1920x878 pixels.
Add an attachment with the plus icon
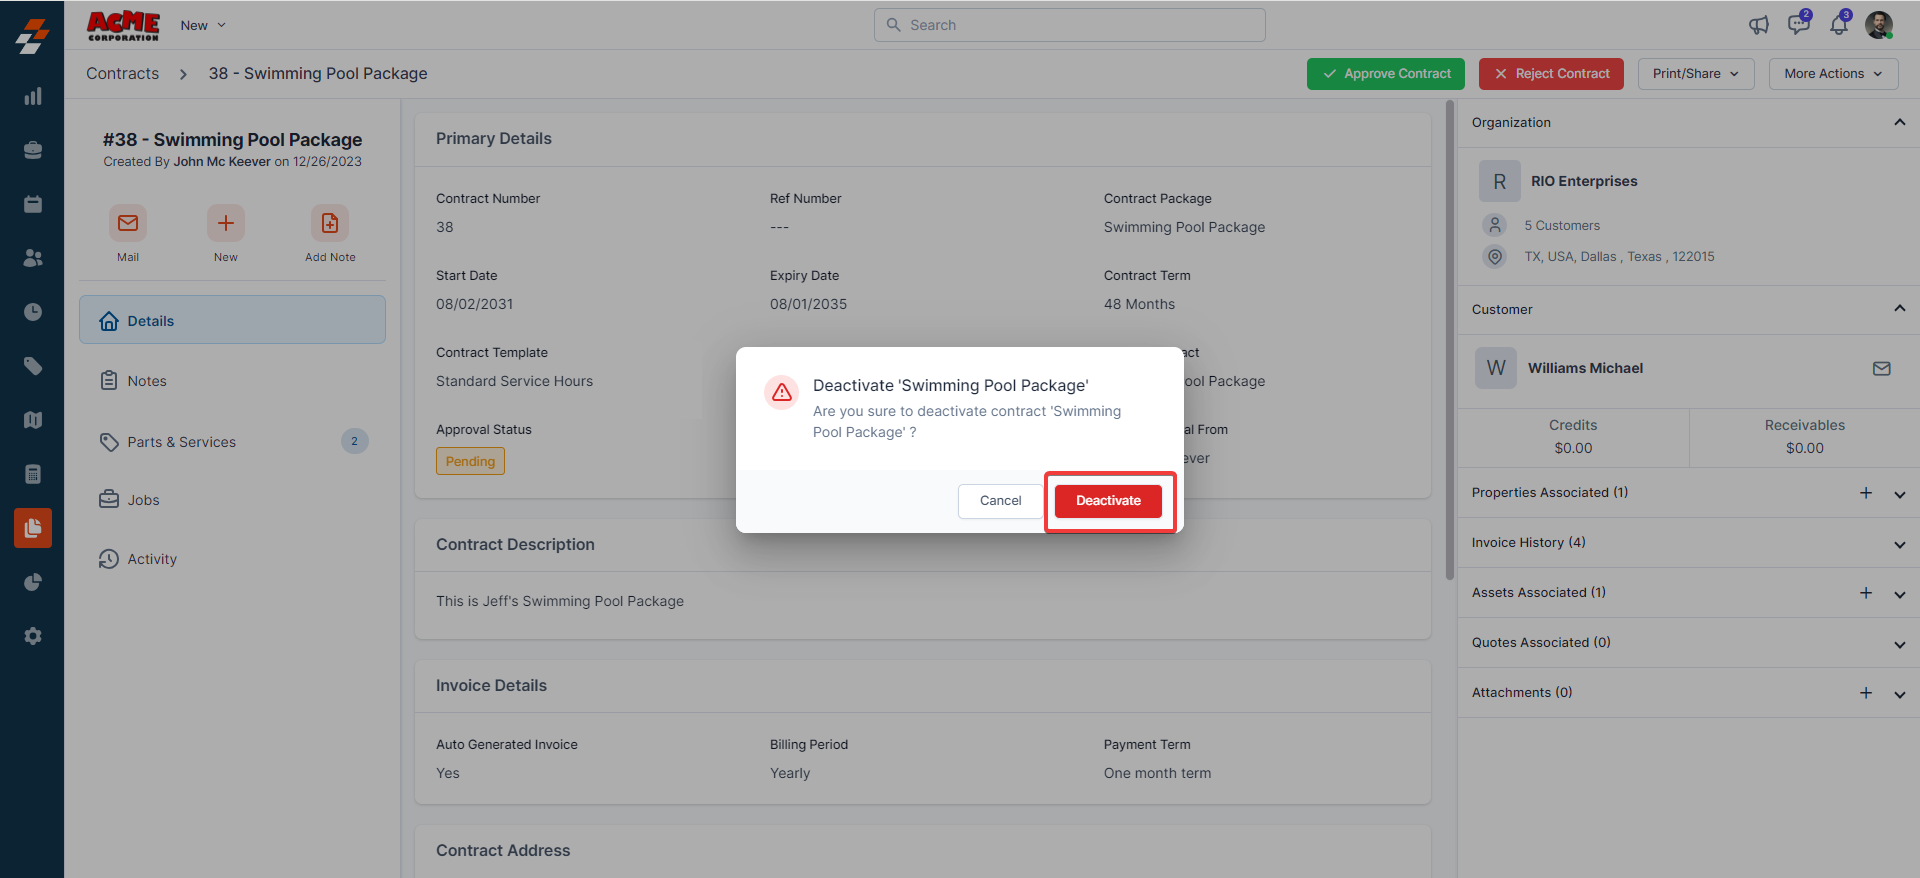1865,693
